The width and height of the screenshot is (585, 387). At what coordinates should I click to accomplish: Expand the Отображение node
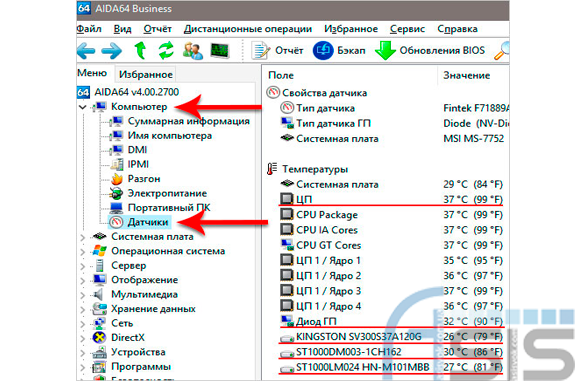[83, 280]
